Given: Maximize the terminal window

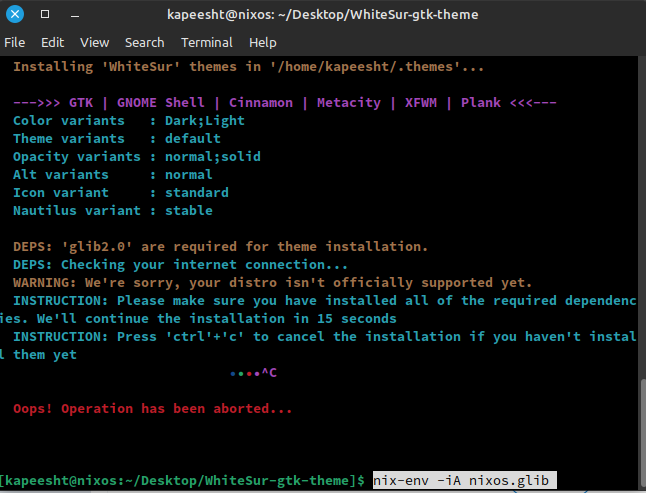Looking at the screenshot, I should pyautogui.click(x=45, y=14).
